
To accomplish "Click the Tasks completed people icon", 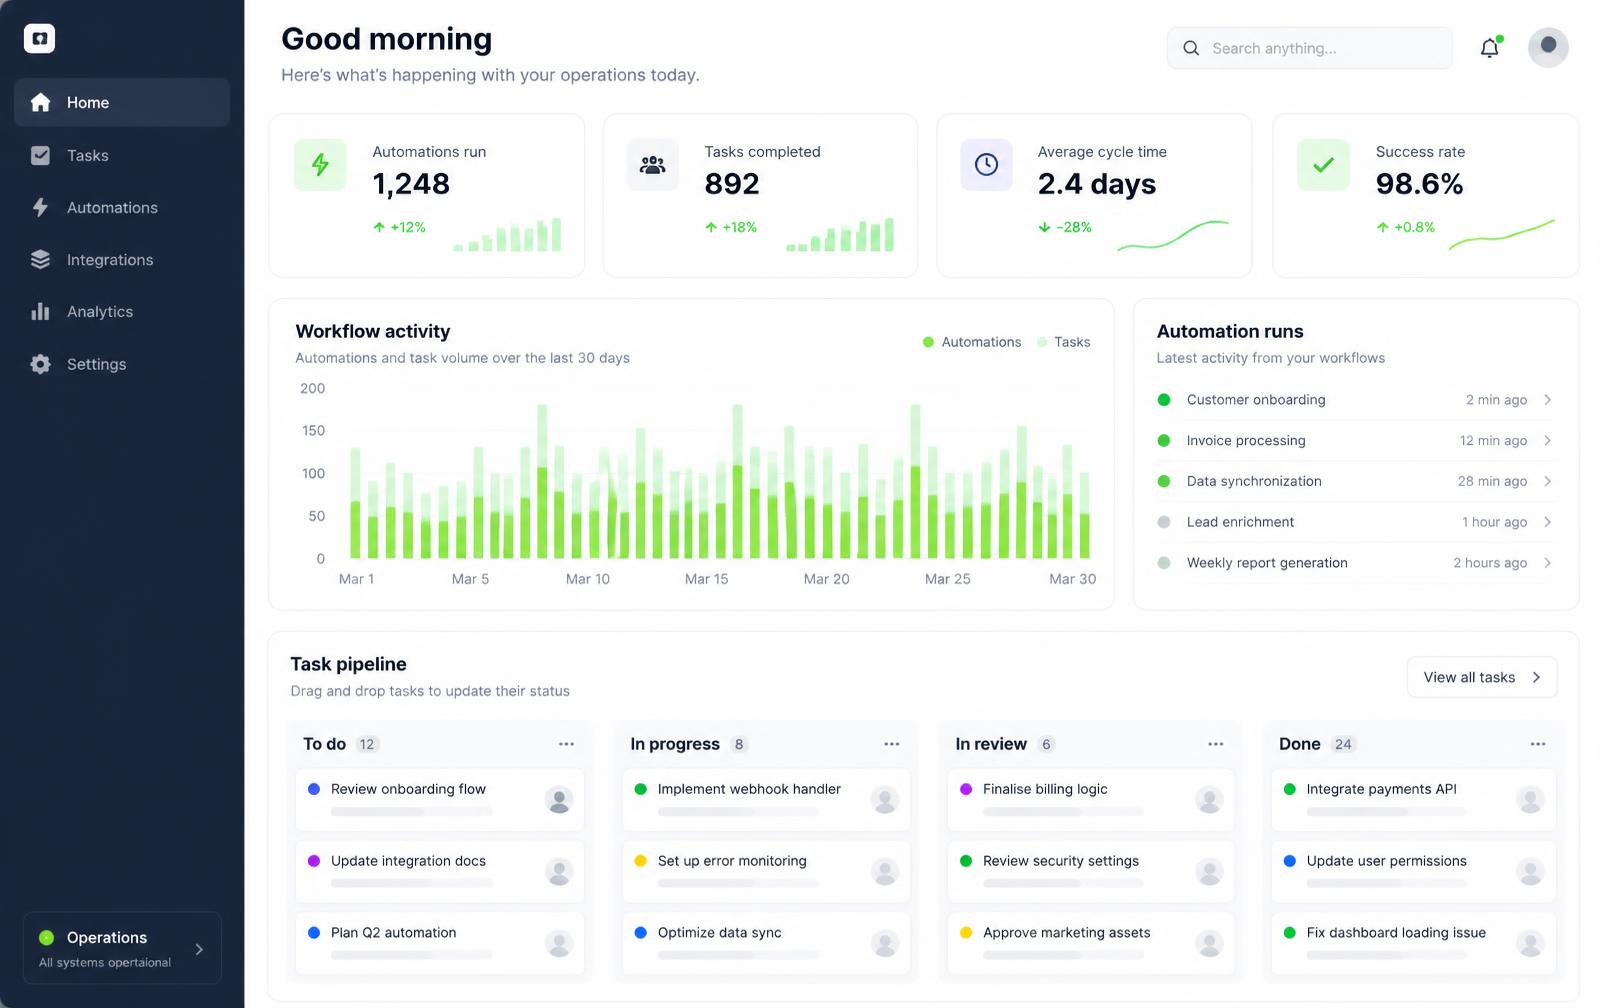I will click(x=652, y=165).
